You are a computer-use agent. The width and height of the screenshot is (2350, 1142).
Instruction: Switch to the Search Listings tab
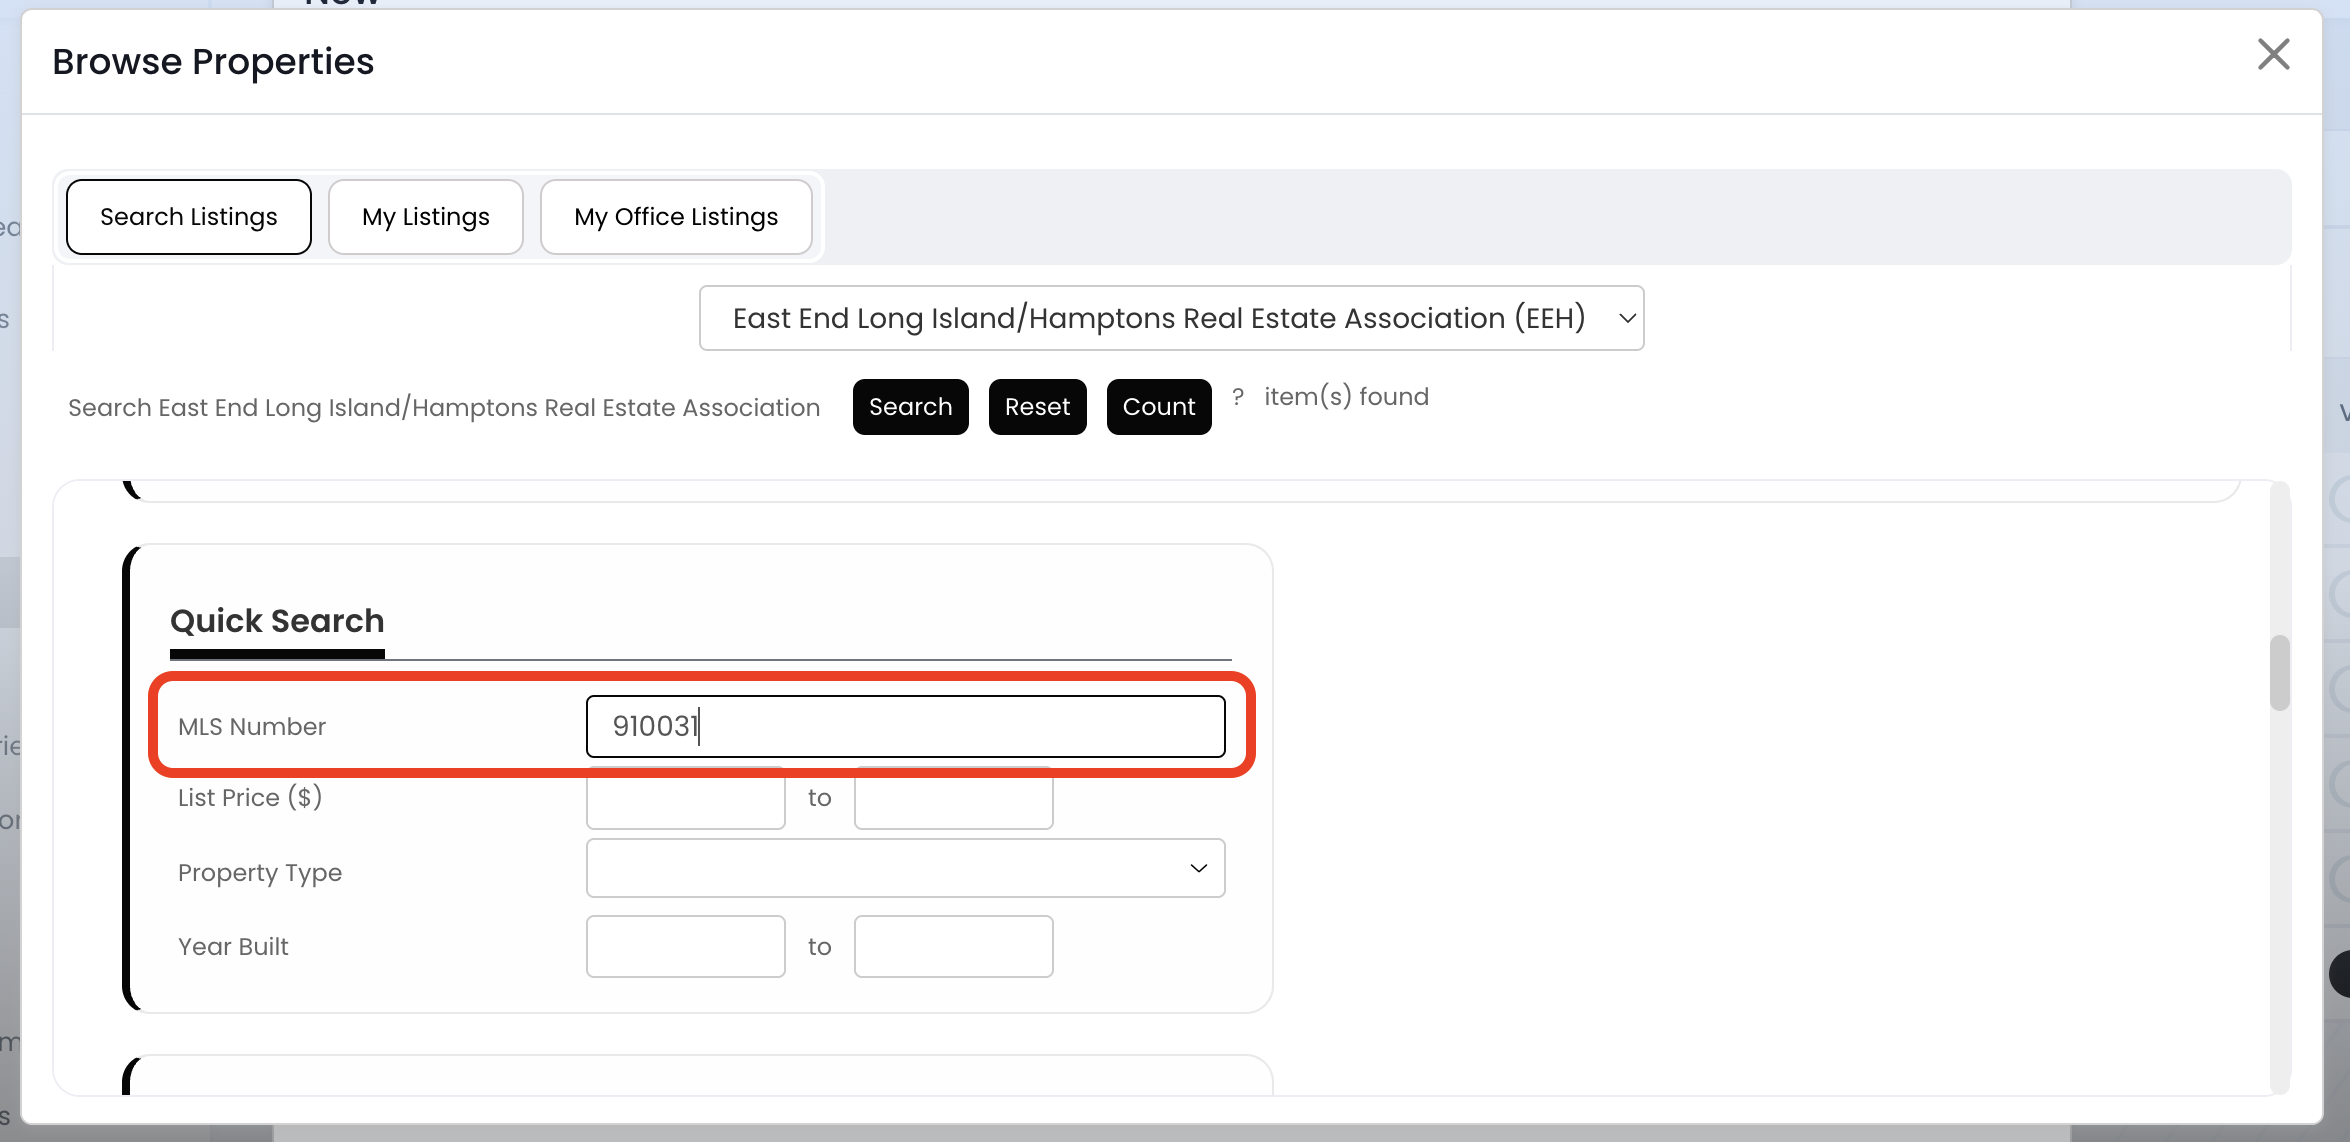189,217
